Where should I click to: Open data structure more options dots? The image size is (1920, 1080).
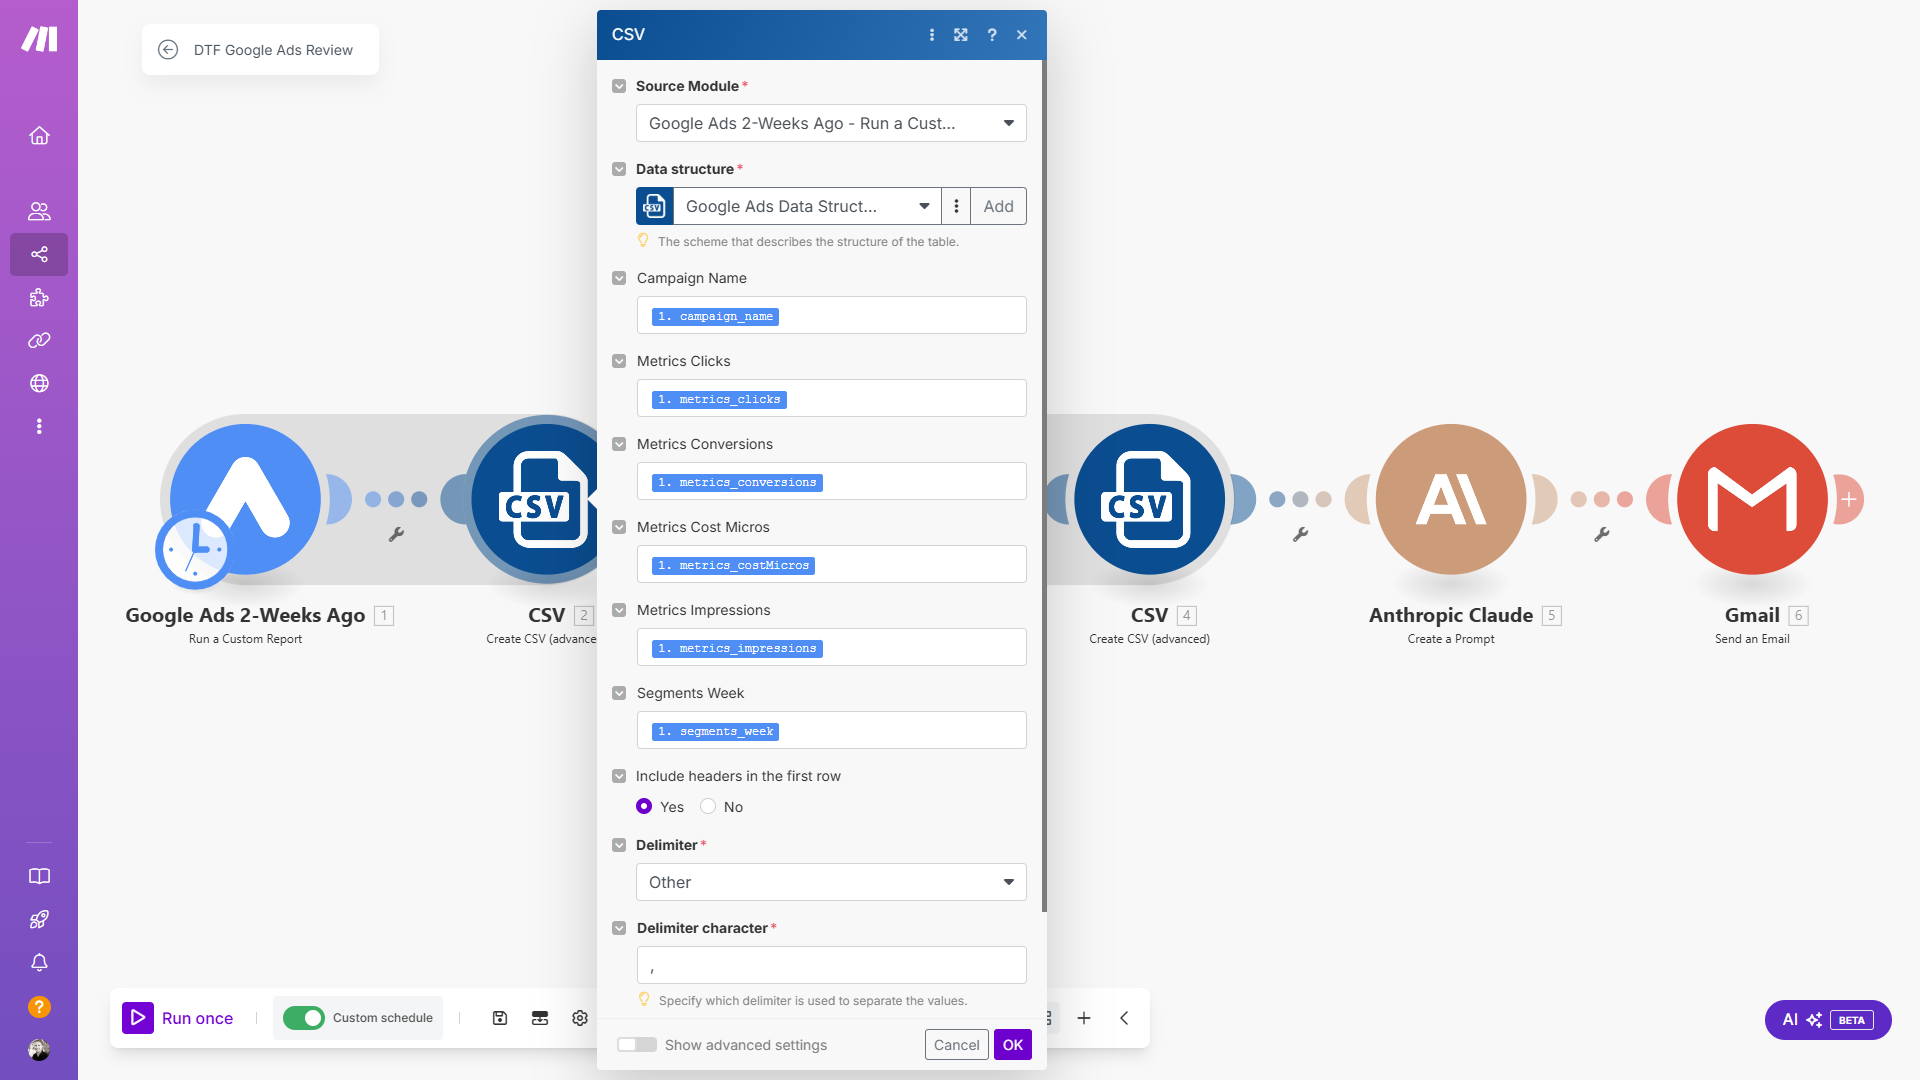[x=956, y=206]
